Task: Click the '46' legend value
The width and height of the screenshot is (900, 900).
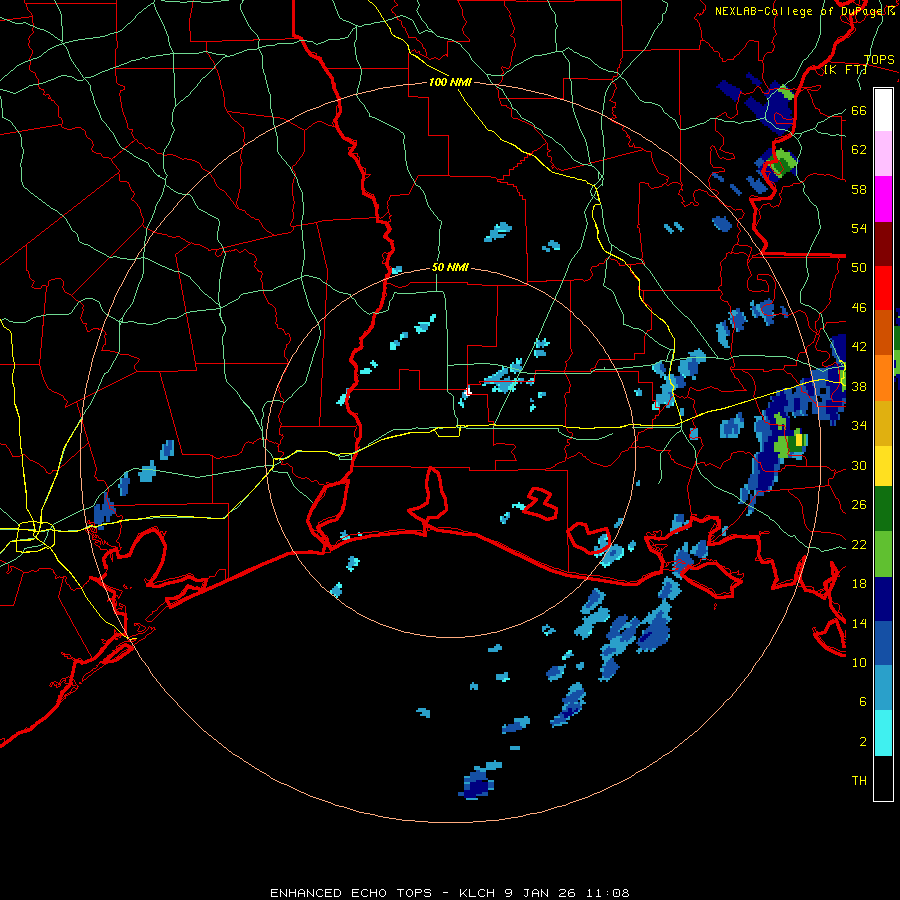Action: coord(859,308)
